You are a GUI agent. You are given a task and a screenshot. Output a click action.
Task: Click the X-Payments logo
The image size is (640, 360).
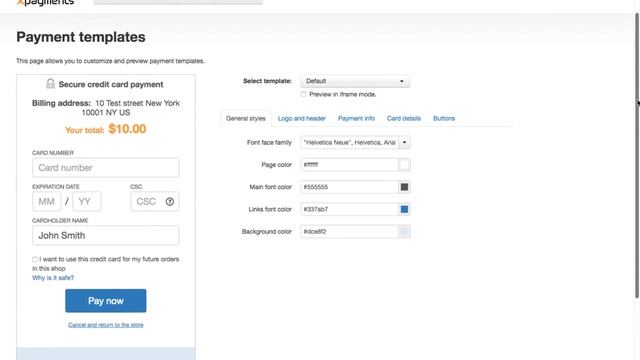point(45,2)
